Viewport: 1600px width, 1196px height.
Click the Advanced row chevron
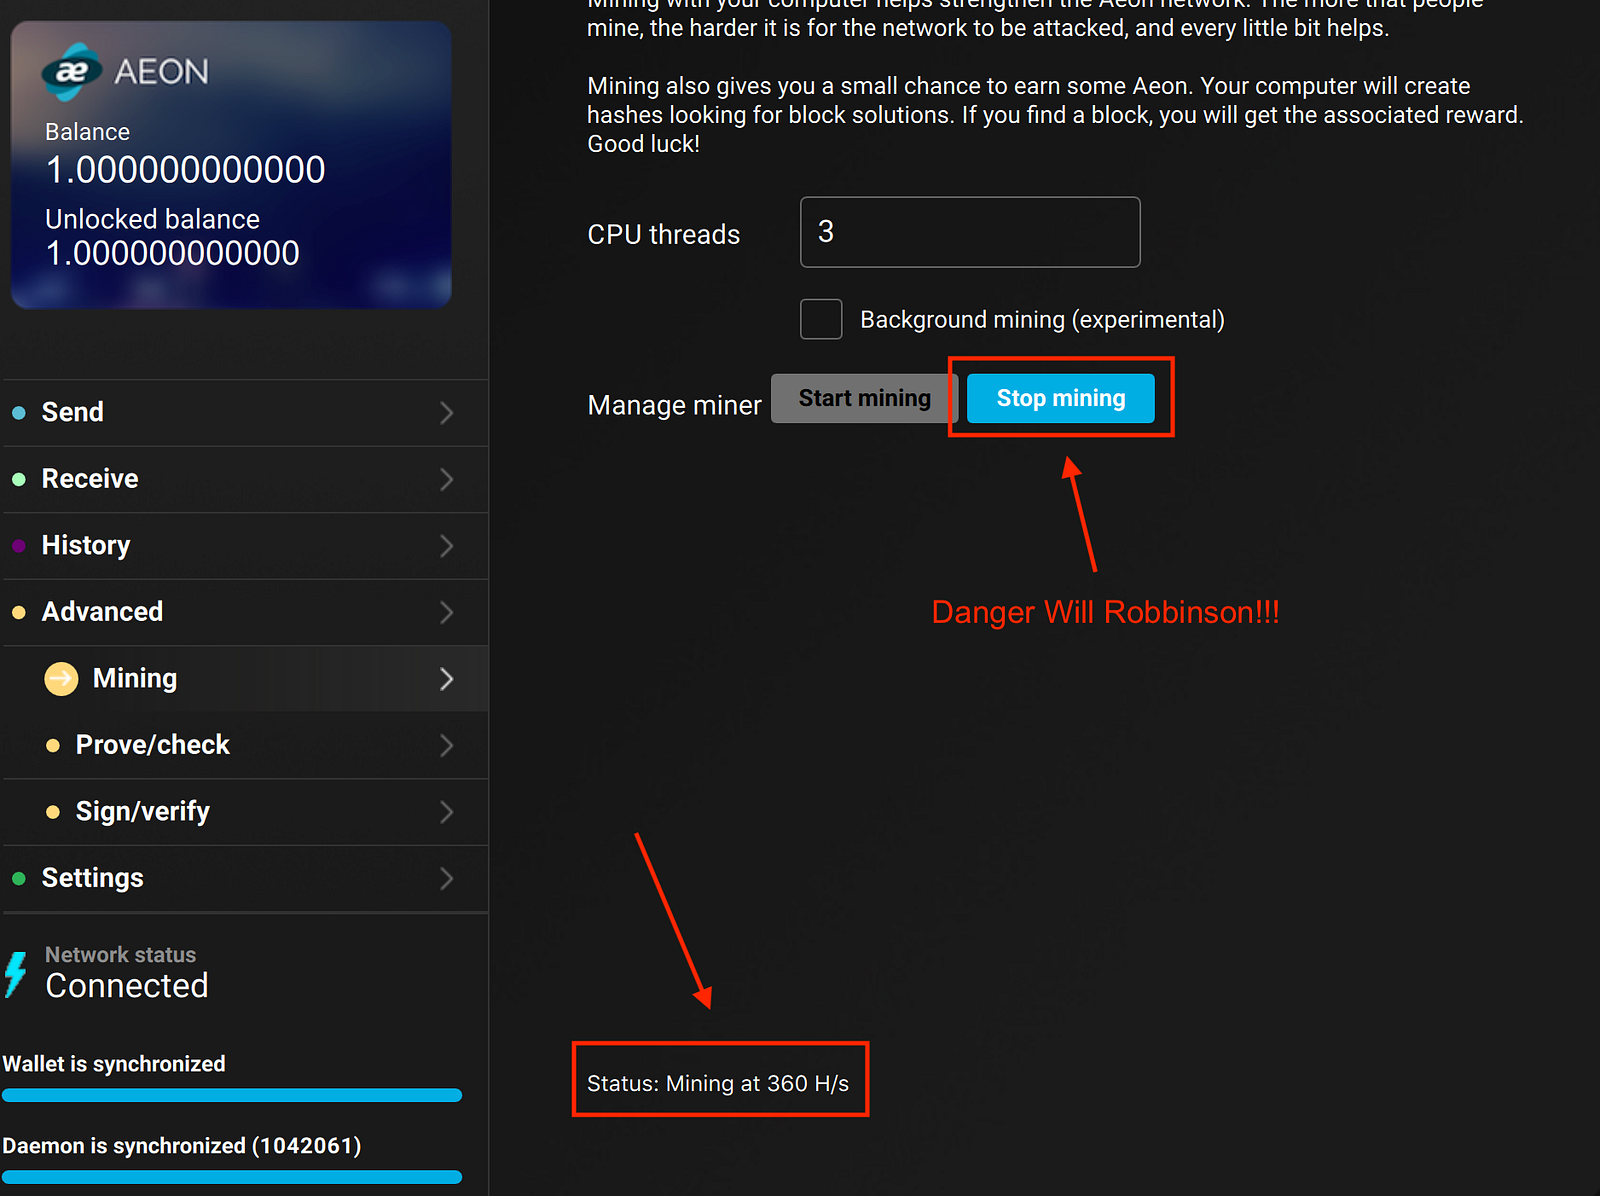click(x=447, y=612)
